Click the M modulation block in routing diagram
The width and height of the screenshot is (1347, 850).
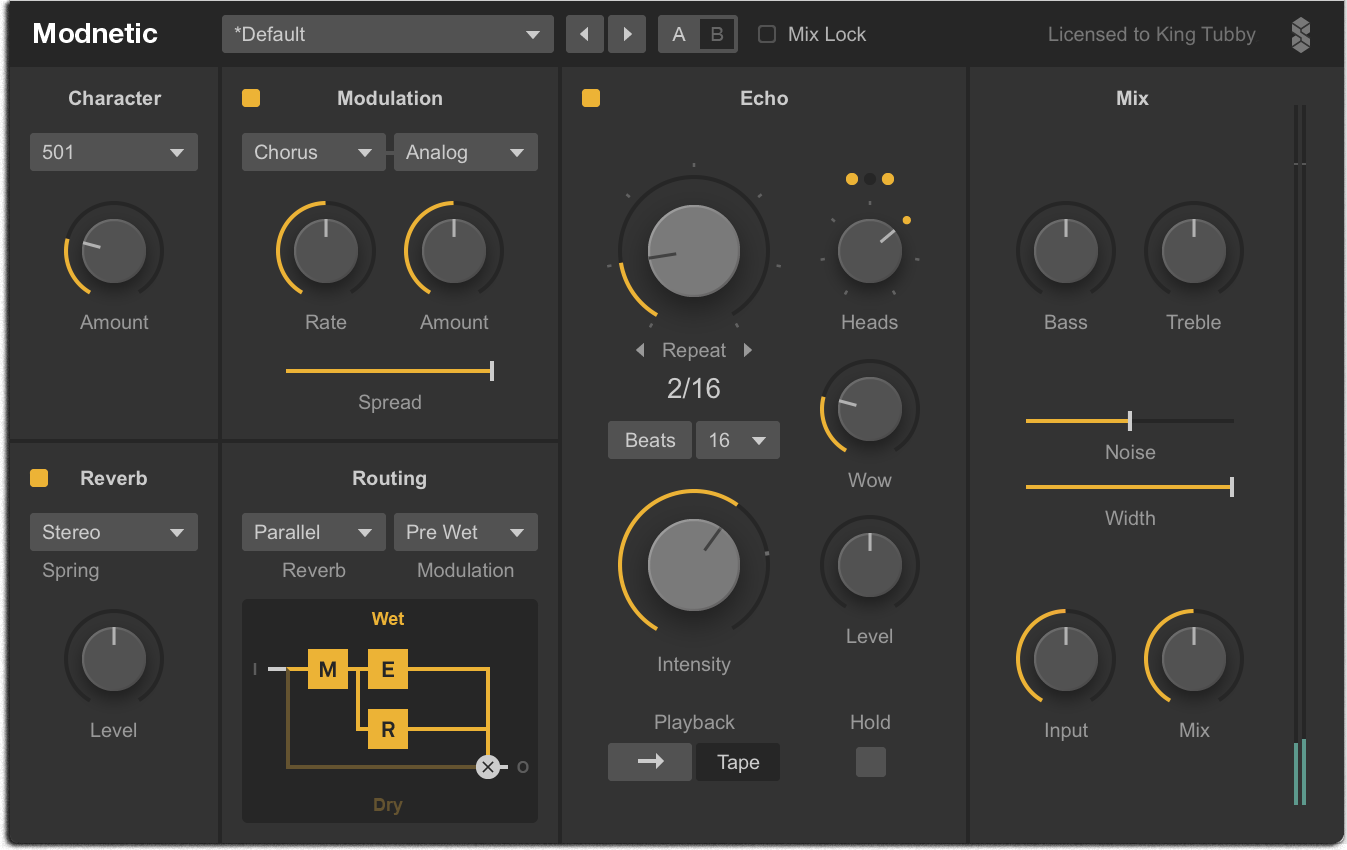328,670
